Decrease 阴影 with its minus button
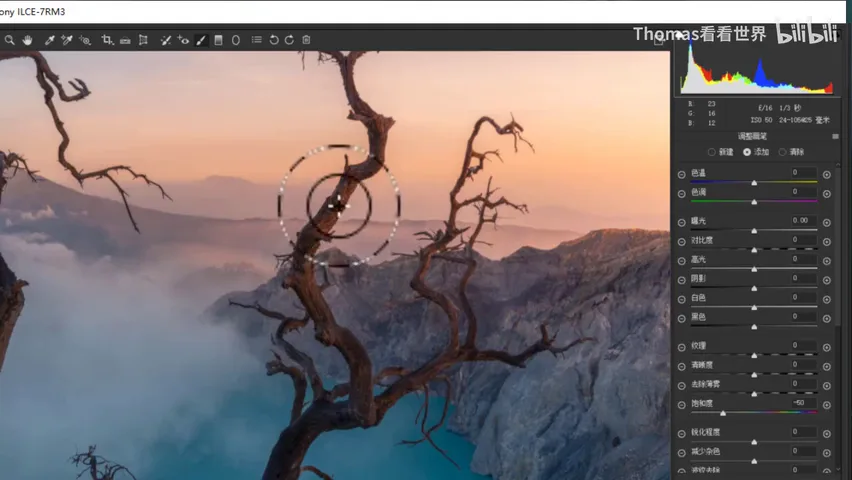This screenshot has width=852, height=480. point(681,280)
